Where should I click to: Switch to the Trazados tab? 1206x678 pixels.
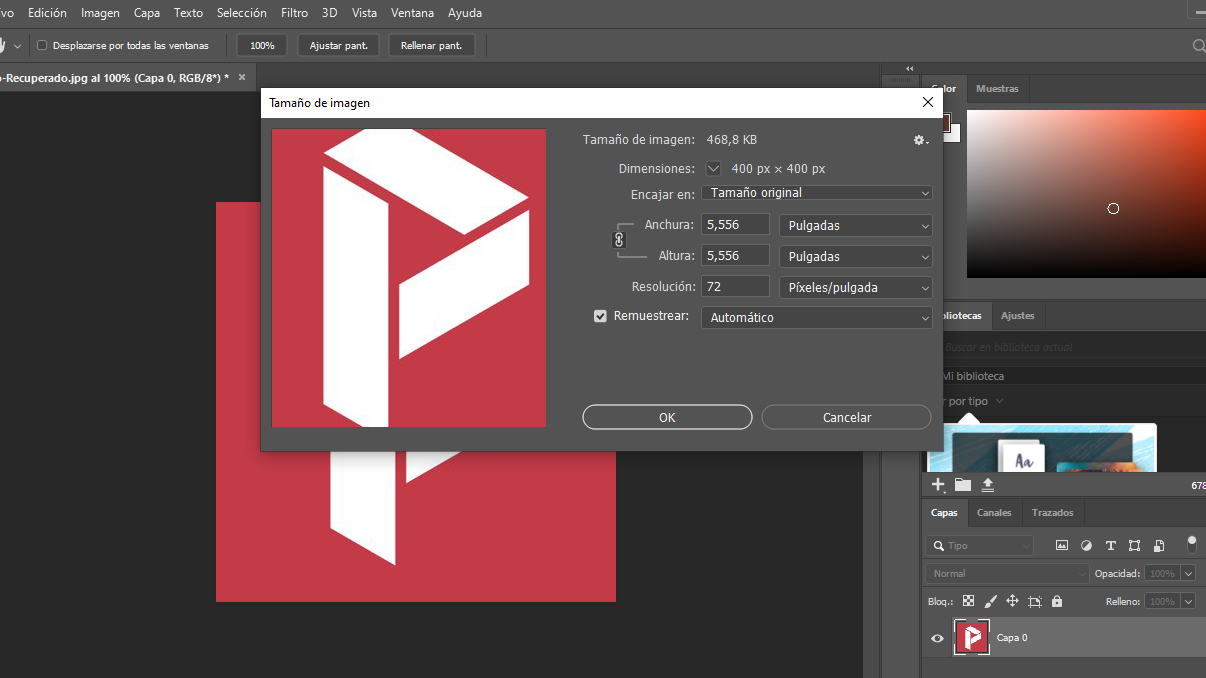[1053, 513]
